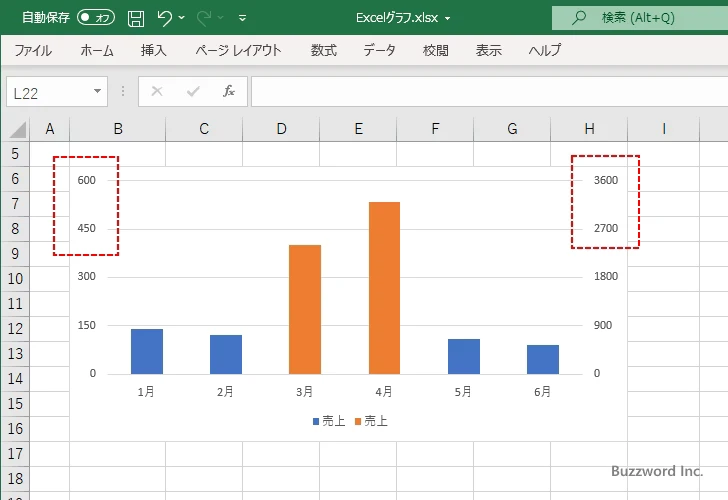Click the 900 label on the secondary axis

pyautogui.click(x=603, y=325)
